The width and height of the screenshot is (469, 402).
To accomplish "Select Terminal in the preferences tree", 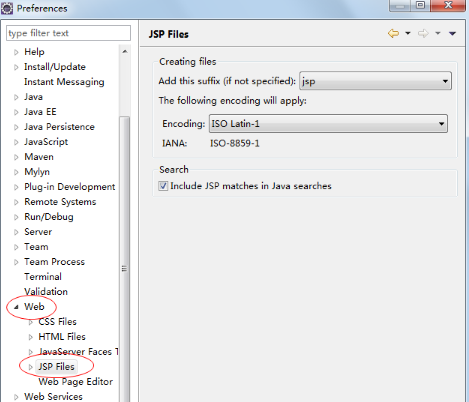I will (x=43, y=277).
